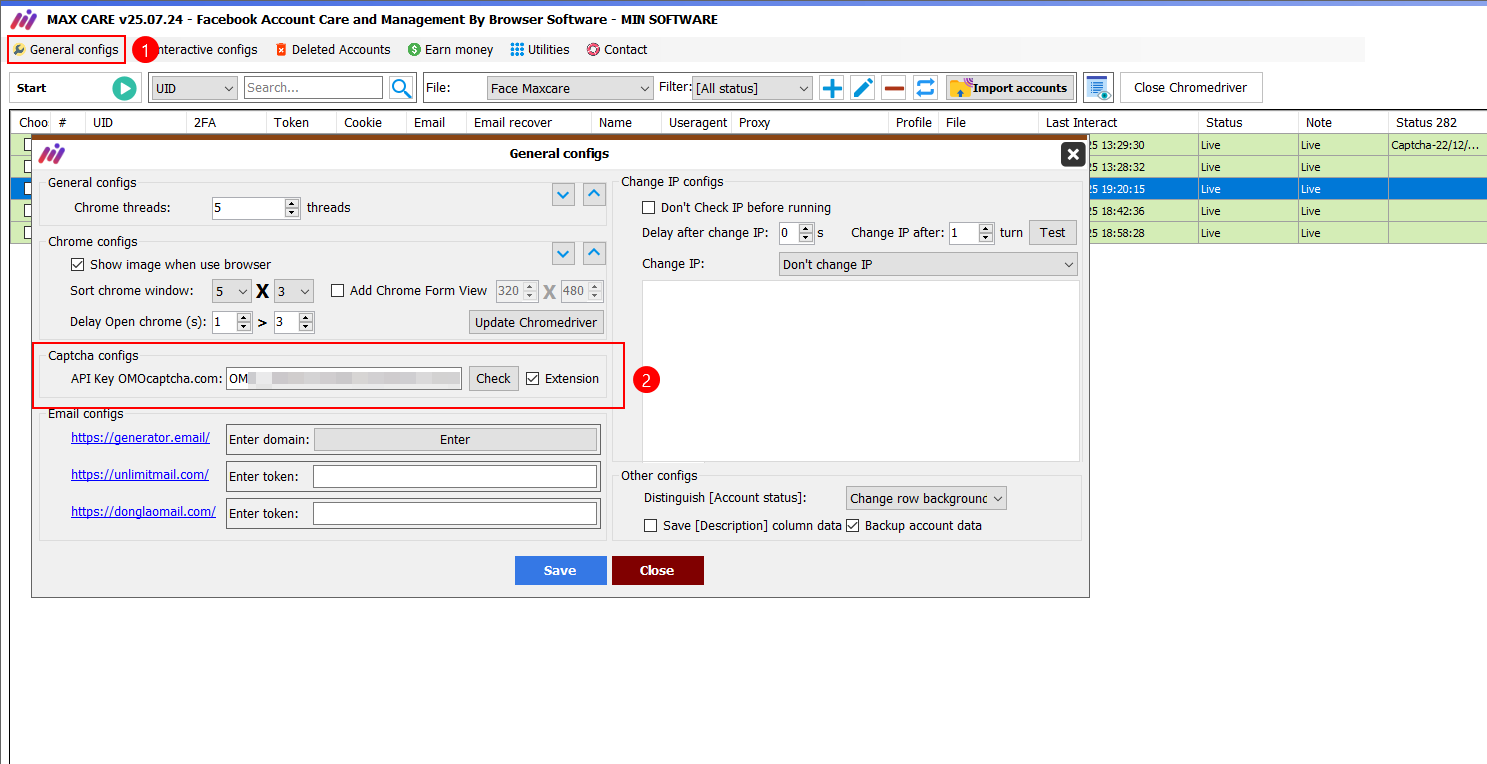Screen dimensions: 1487x764
Task: Click the Email recover column header
Action: pyautogui.click(x=528, y=123)
